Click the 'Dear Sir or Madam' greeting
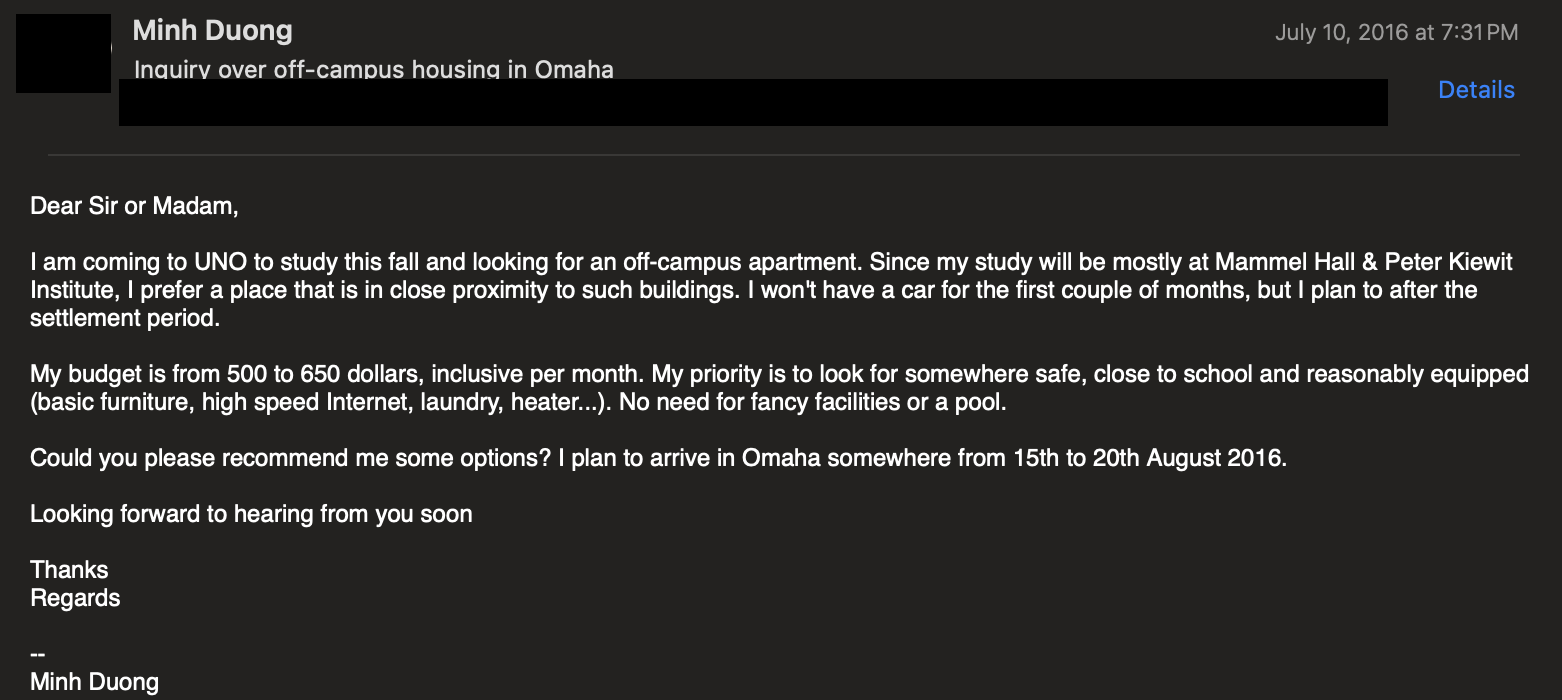Viewport: 1562px width, 700px height. pos(135,206)
